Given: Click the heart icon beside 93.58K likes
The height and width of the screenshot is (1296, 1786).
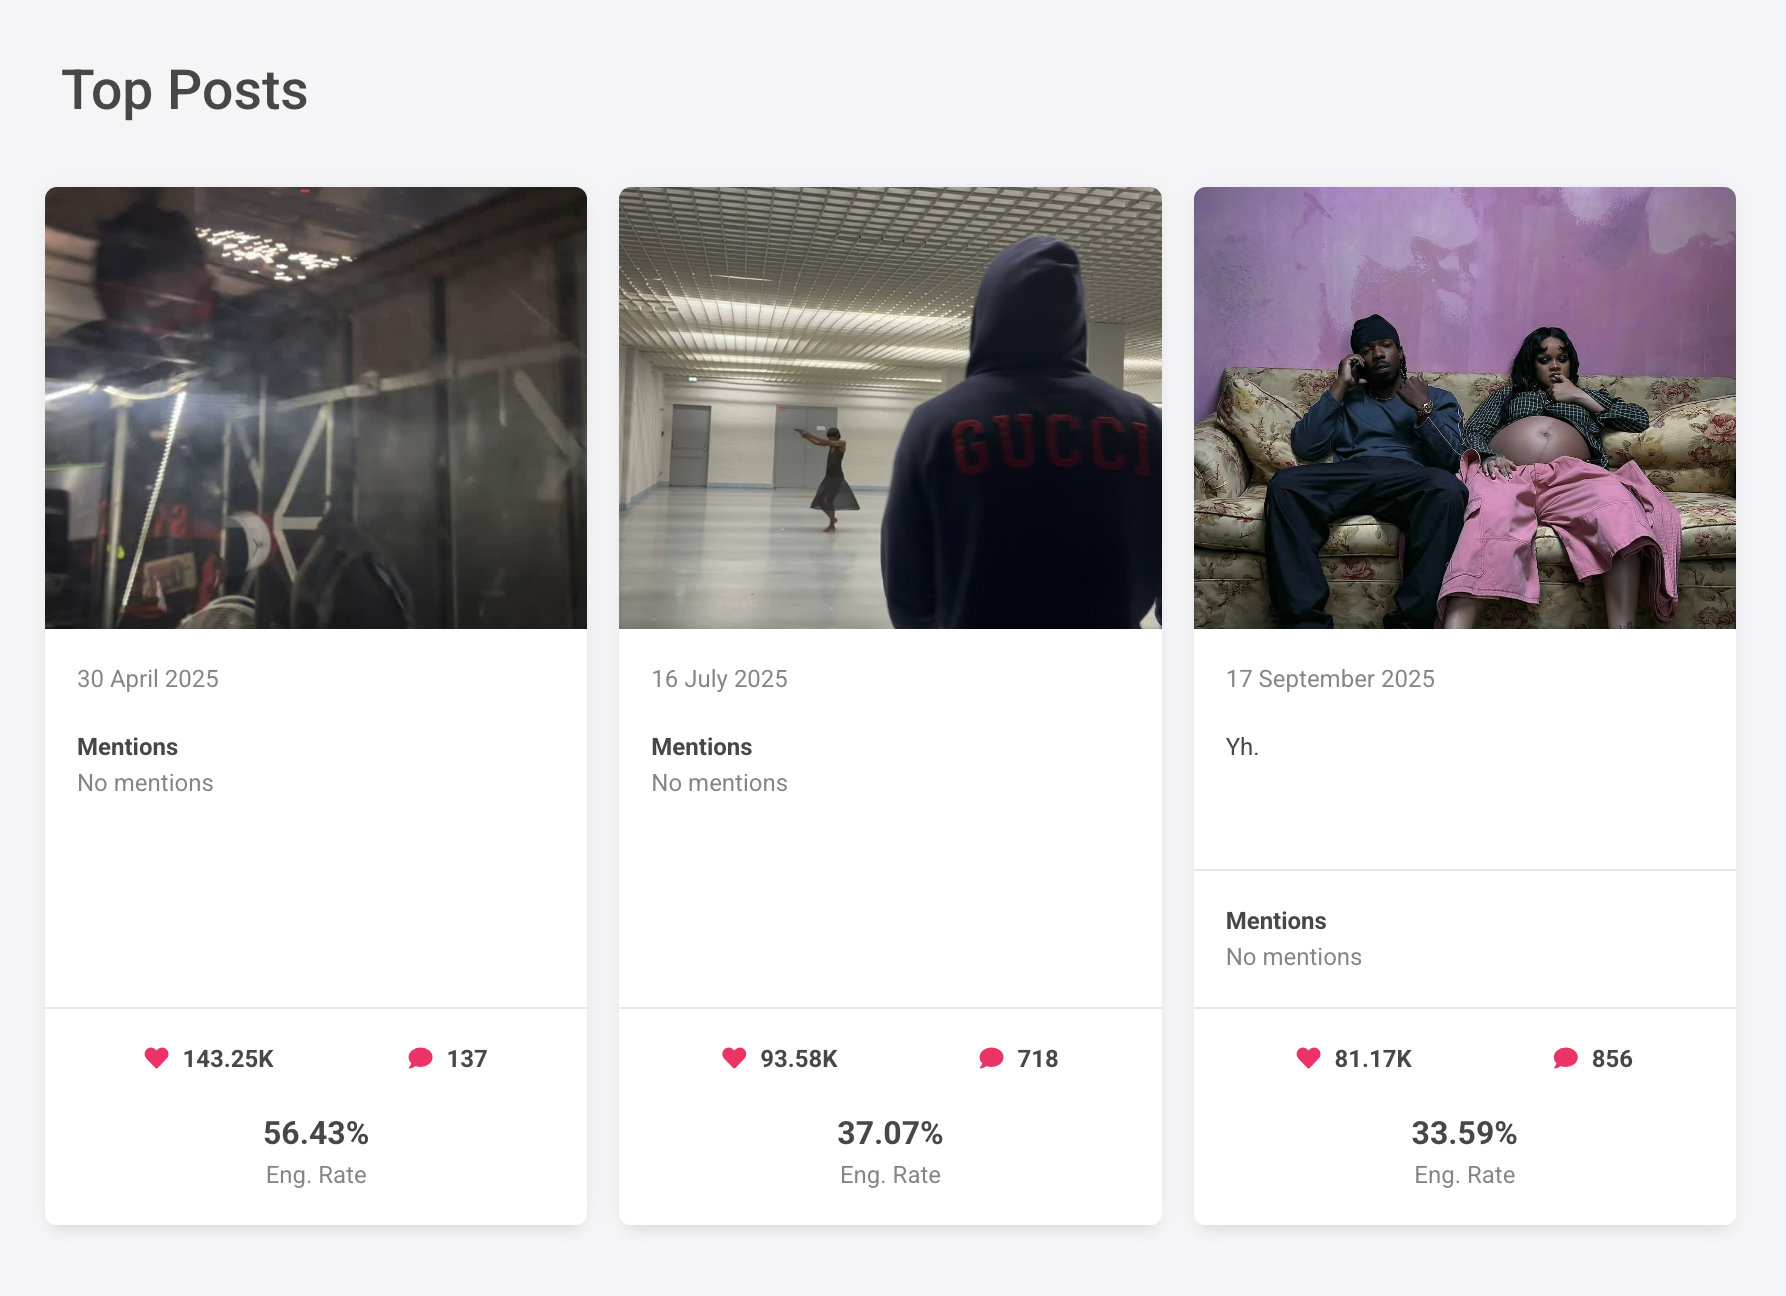Looking at the screenshot, I should [734, 1058].
